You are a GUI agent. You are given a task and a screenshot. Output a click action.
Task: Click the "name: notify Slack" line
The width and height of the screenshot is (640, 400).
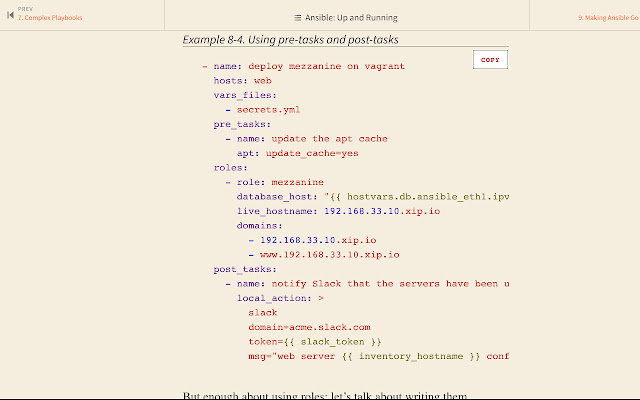373,284
